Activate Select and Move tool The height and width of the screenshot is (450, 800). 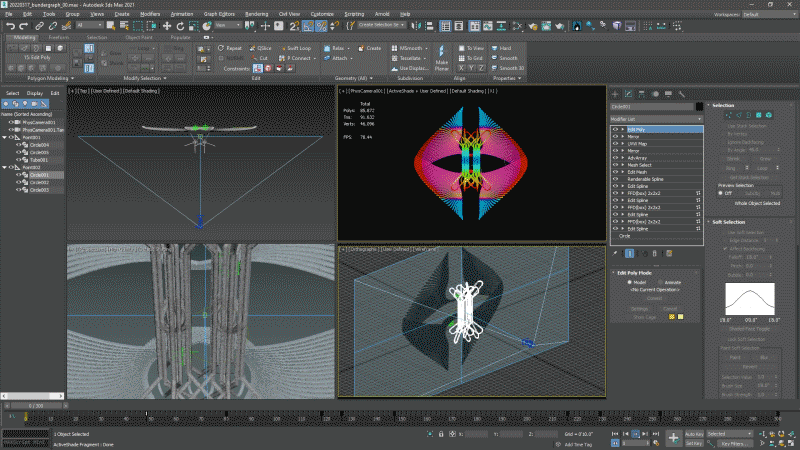[167, 26]
